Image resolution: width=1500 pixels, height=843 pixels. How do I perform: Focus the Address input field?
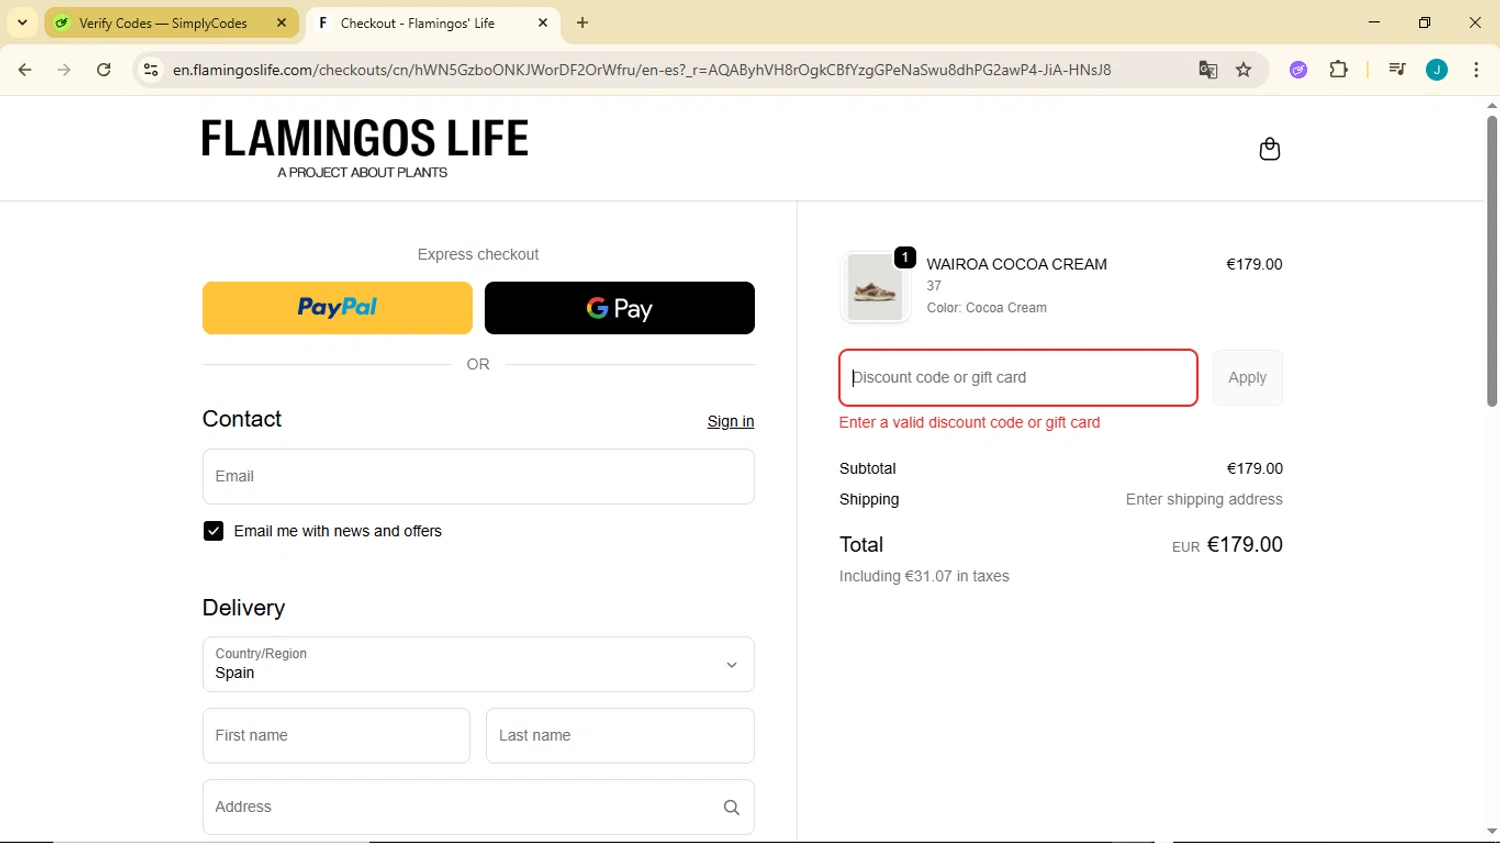click(x=478, y=807)
